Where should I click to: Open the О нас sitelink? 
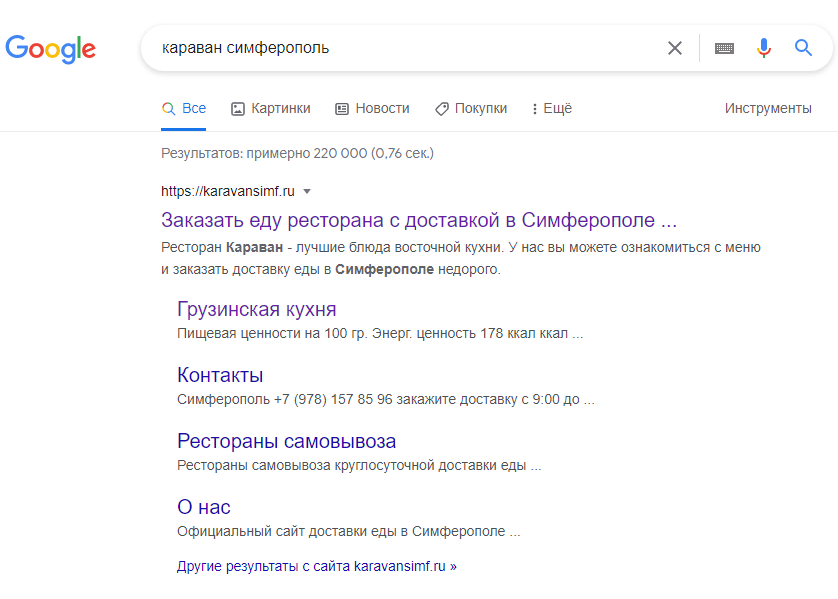[x=204, y=507]
